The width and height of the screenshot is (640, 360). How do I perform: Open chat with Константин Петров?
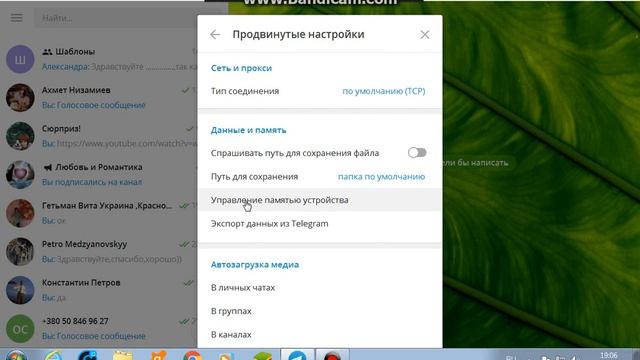(99, 290)
